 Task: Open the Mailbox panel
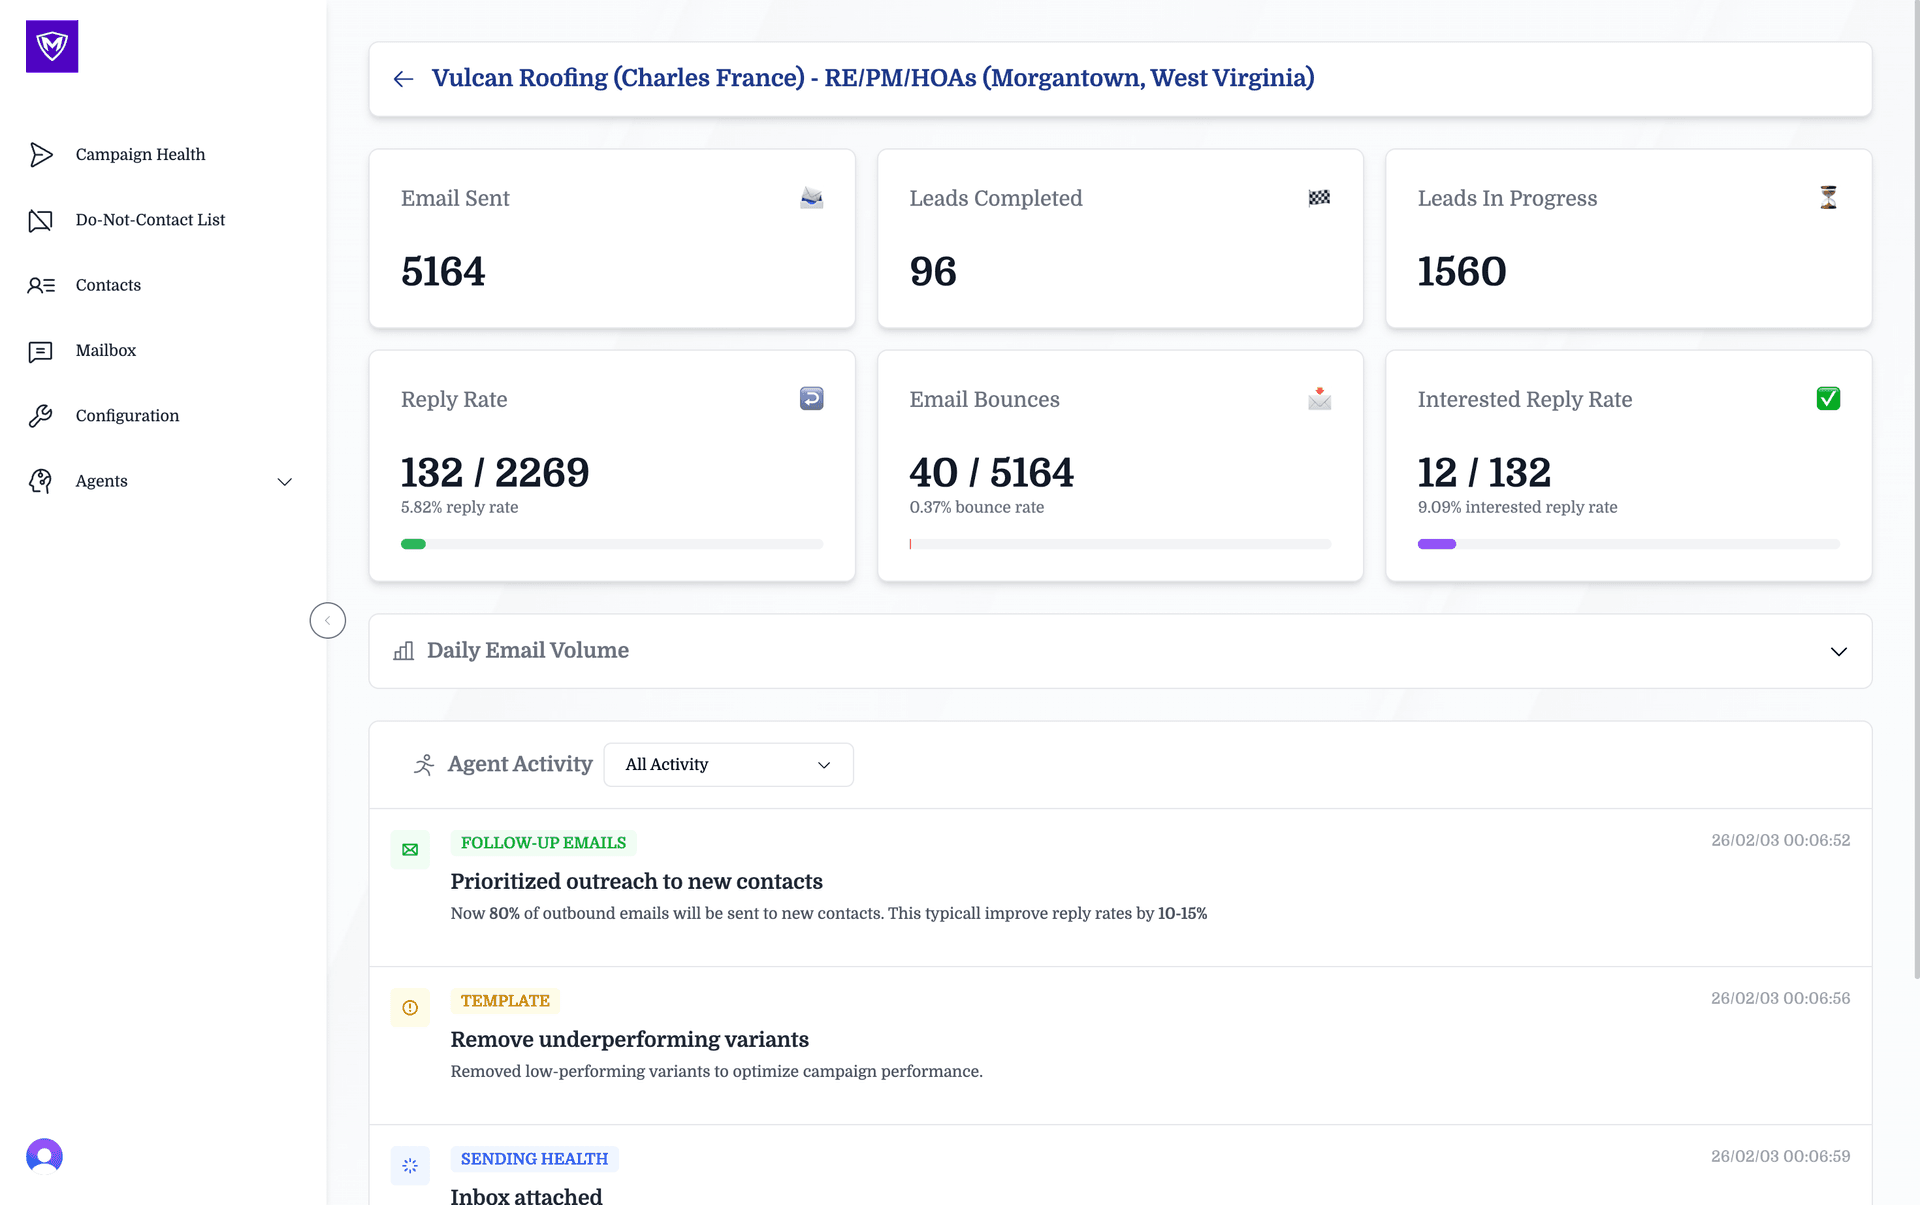[105, 350]
